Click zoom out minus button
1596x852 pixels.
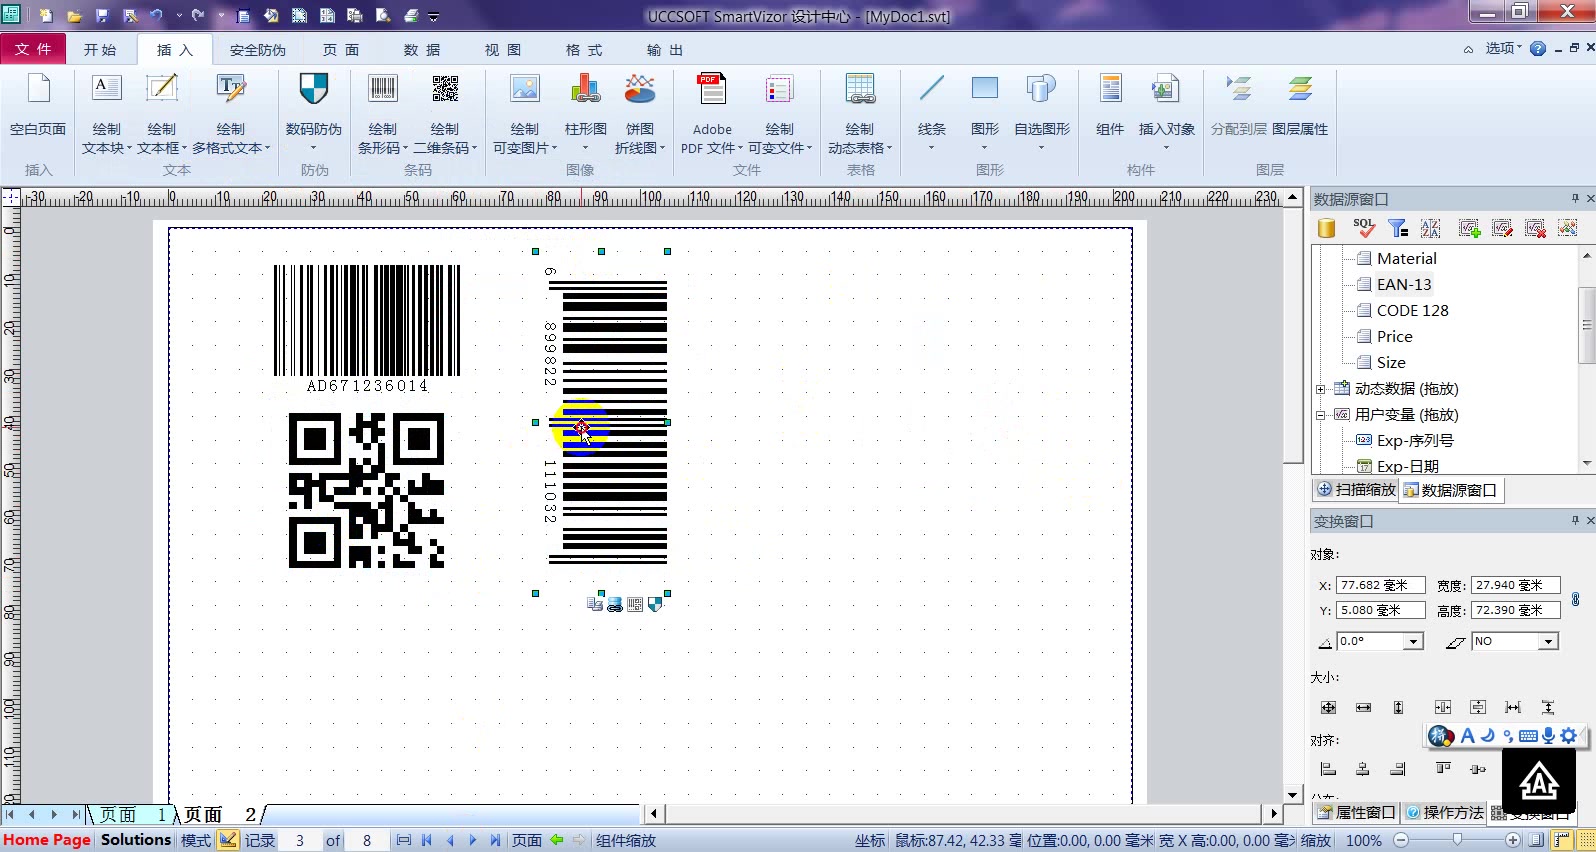[x=1401, y=841]
